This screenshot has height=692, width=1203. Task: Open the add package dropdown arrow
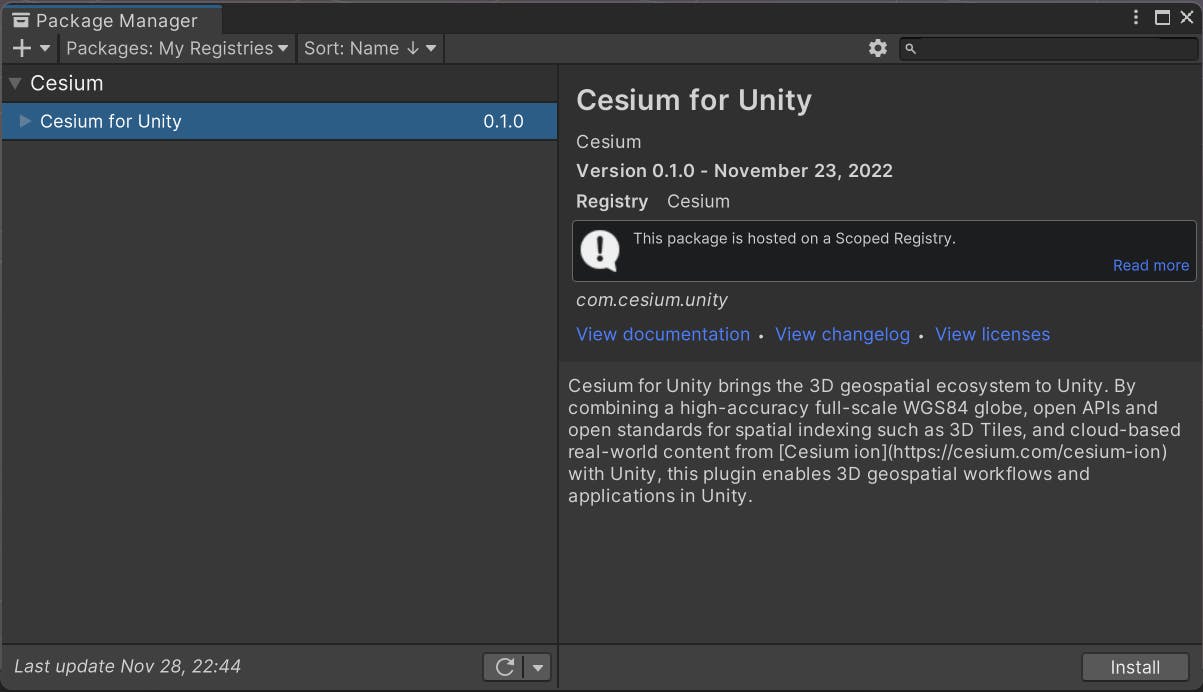44,48
